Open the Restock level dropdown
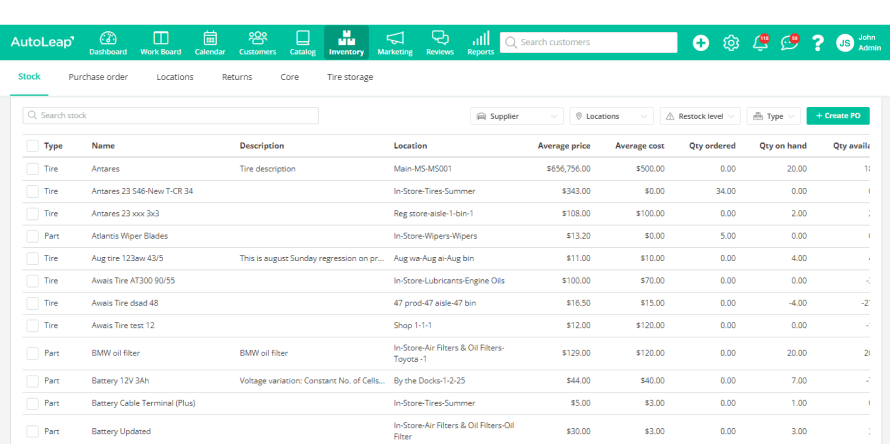Screen dimensions: 890x444 [700, 116]
